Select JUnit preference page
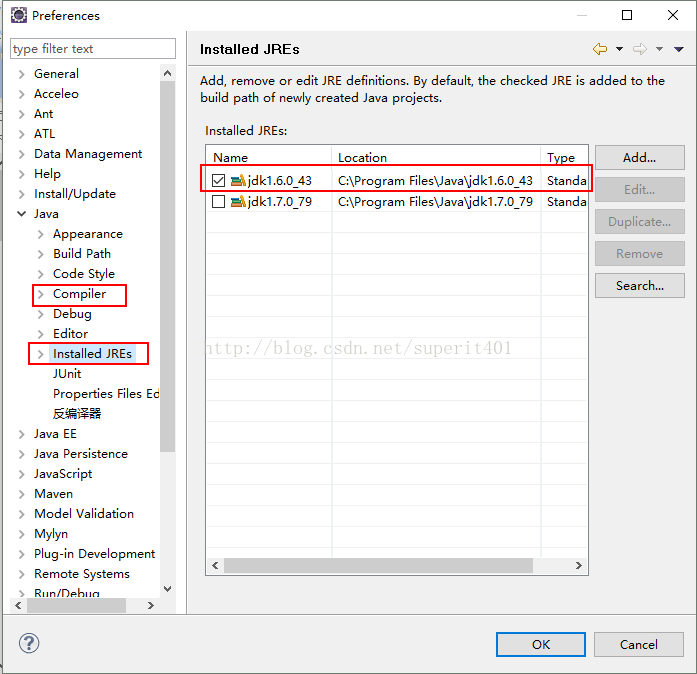Image resolution: width=697 pixels, height=674 pixels. pyautogui.click(x=67, y=373)
